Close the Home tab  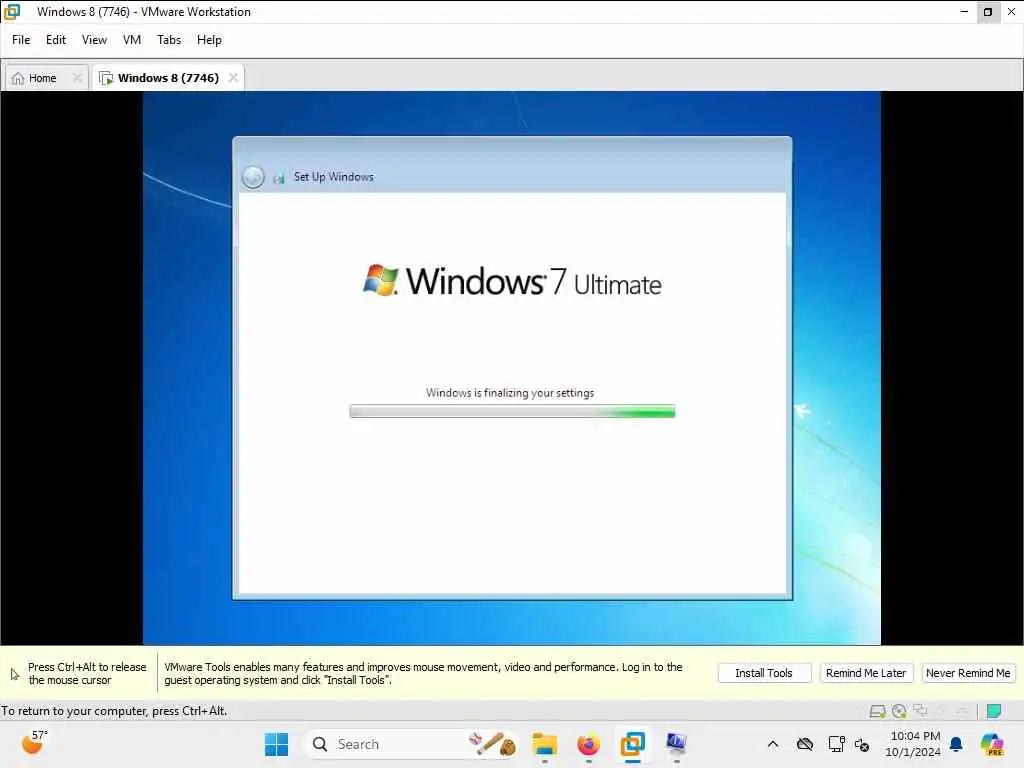[x=77, y=78]
